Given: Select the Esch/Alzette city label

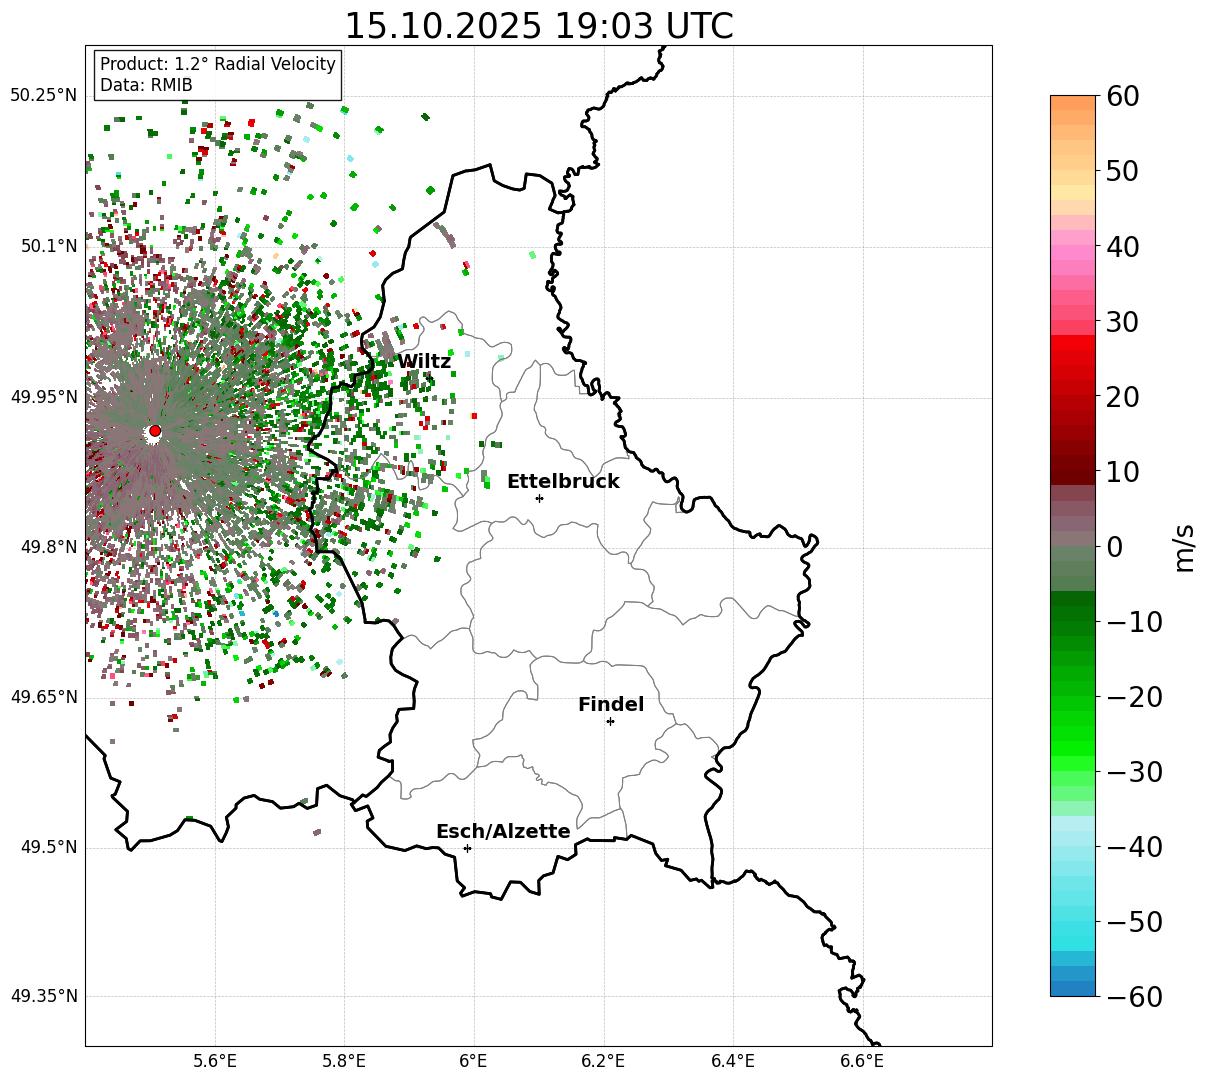Looking at the screenshot, I should click(x=503, y=832).
